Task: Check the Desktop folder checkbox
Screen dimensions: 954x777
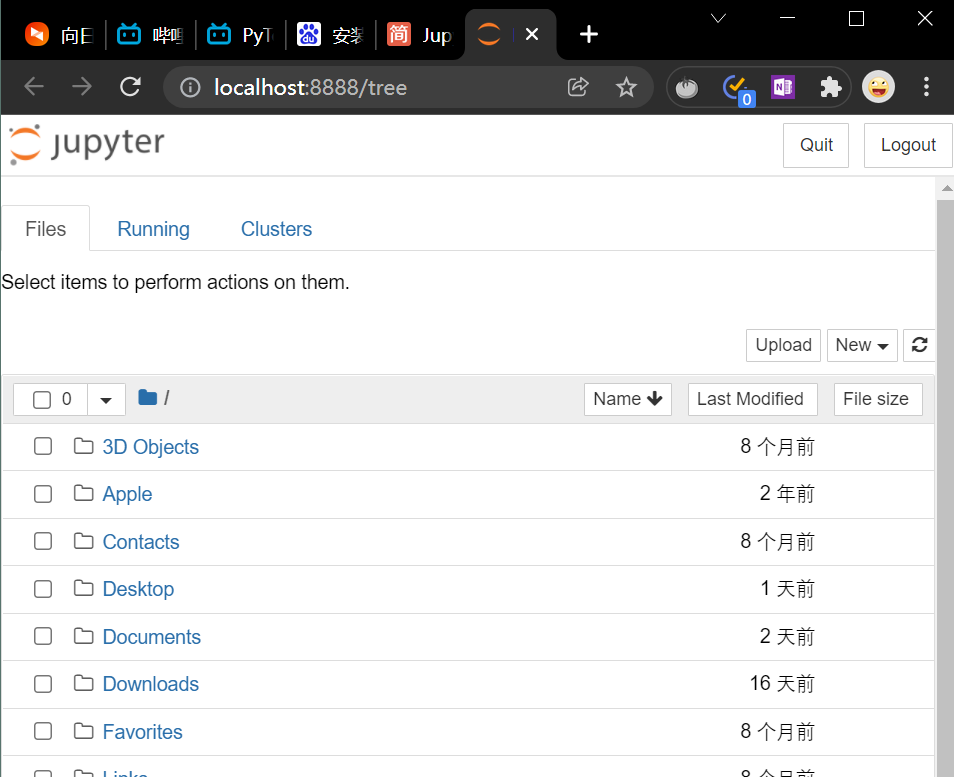Action: point(43,589)
